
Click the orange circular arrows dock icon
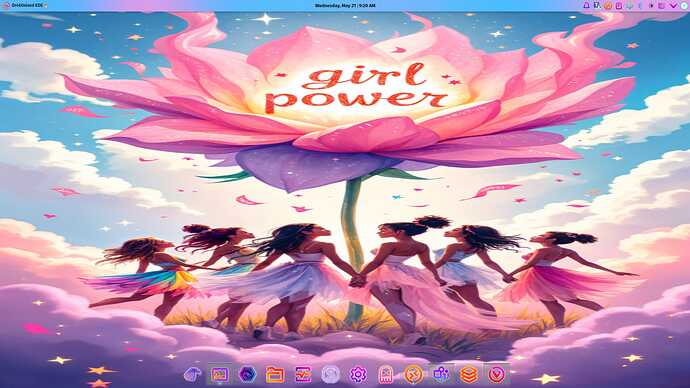point(413,375)
